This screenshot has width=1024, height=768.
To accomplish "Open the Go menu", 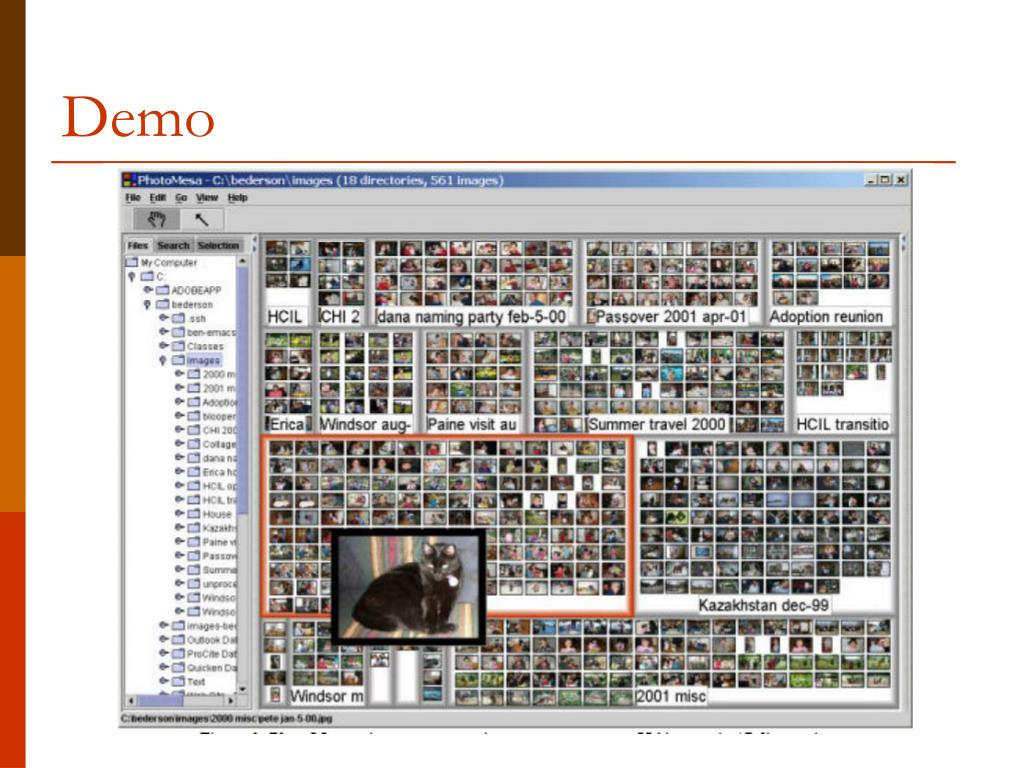I will pos(181,197).
